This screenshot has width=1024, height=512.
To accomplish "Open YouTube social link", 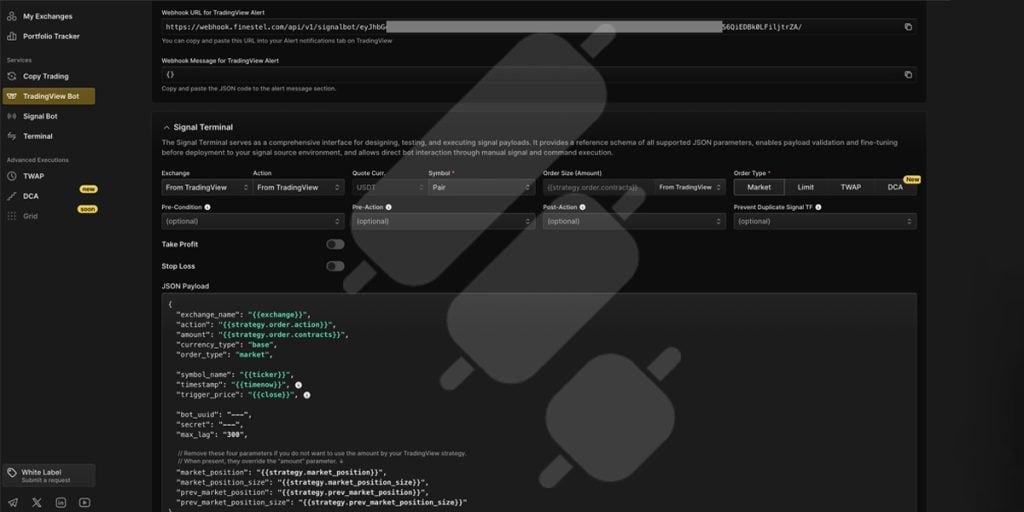I will (x=85, y=502).
